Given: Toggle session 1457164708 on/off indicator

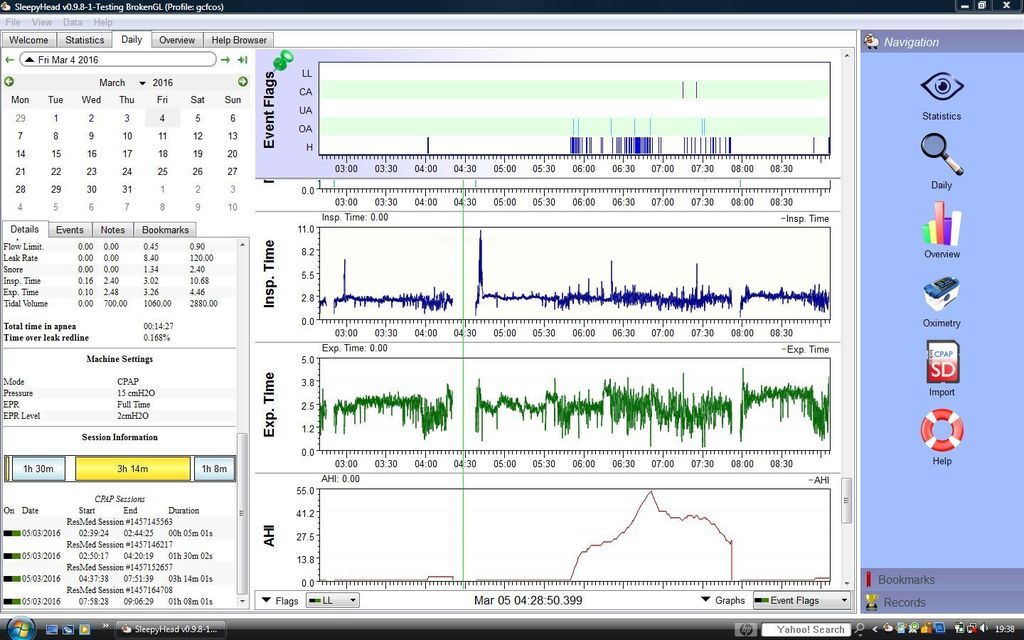Looking at the screenshot, I should 12,601.
